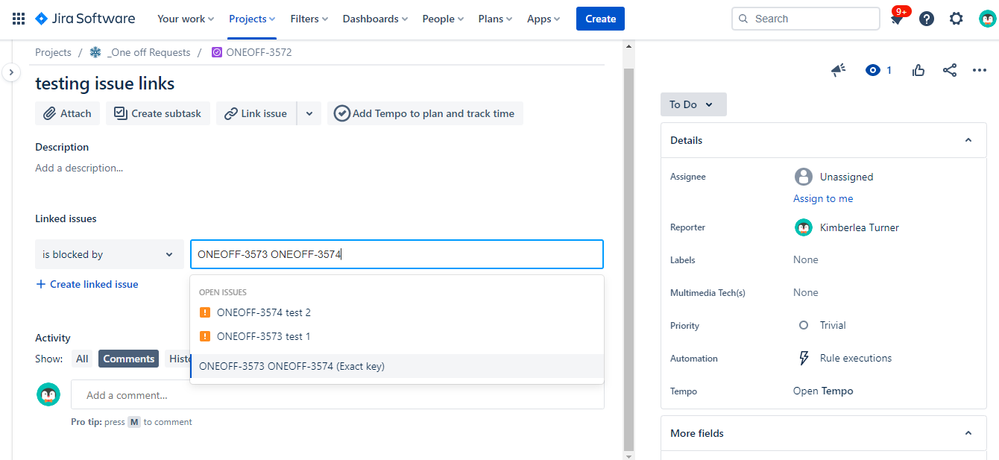Click the reporter Kimberlea Turner
Screen dimensions: 999x460
pos(859,227)
